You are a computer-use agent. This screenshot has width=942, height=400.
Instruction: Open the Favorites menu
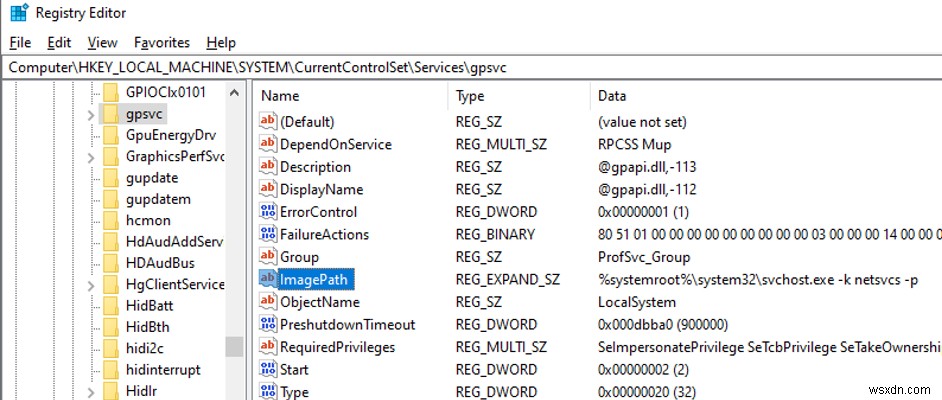click(x=162, y=43)
